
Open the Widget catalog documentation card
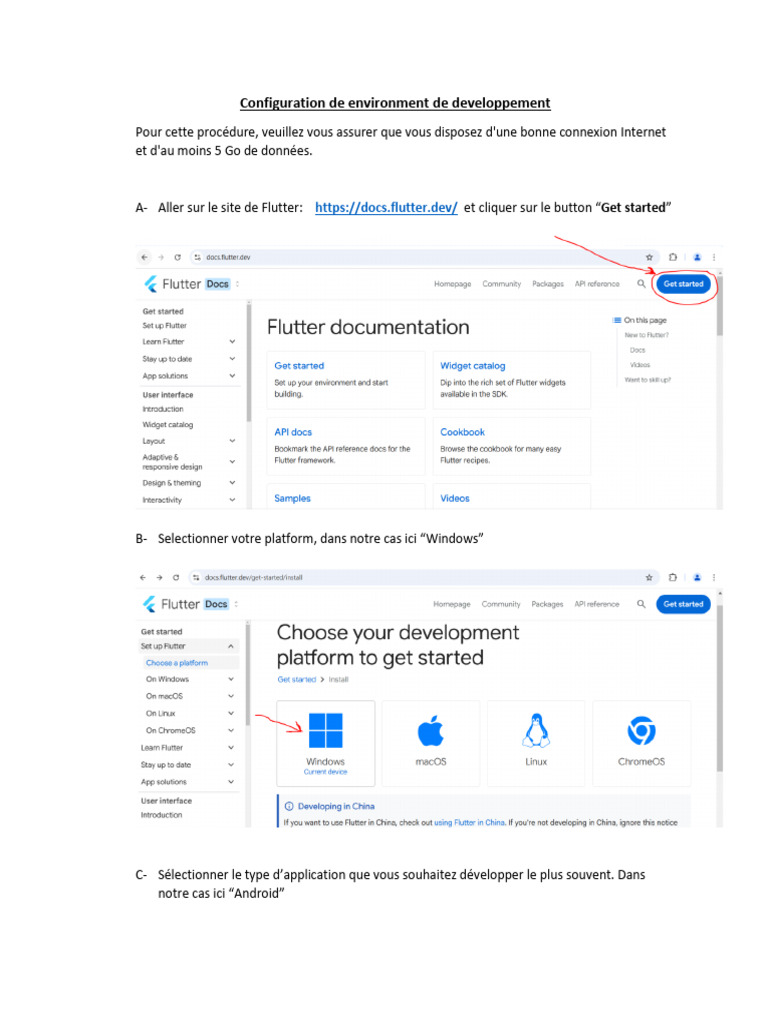coord(511,380)
